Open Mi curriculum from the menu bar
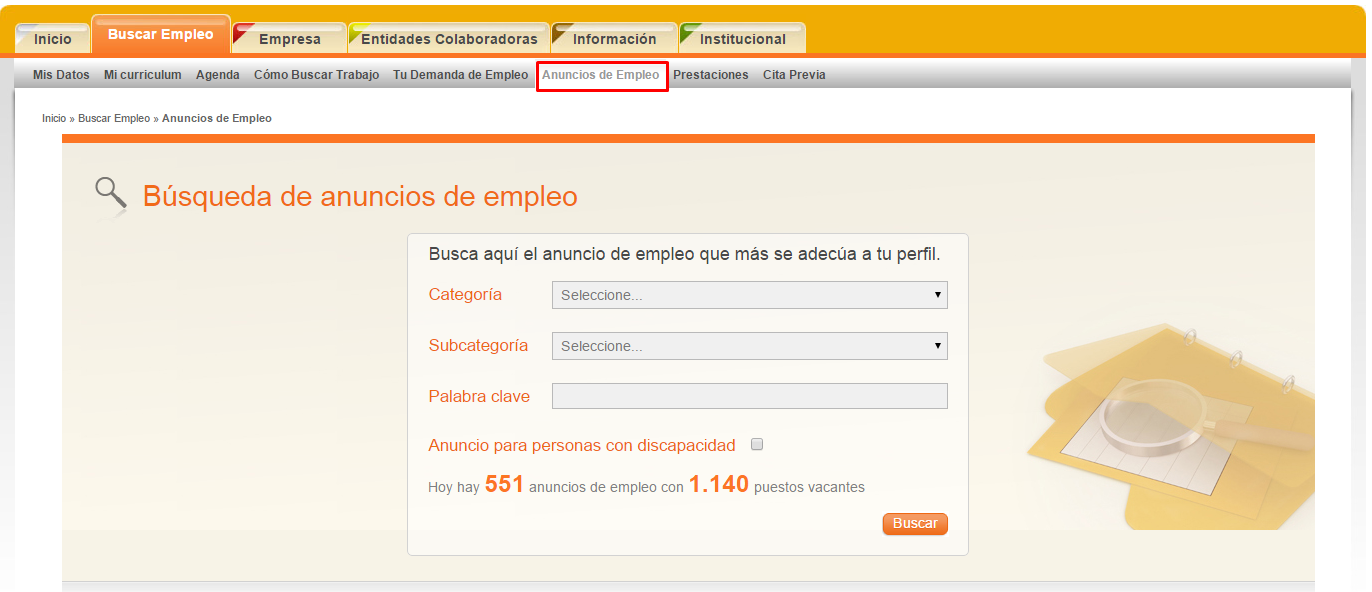Viewport: 1372px width, 592px height. (142, 74)
